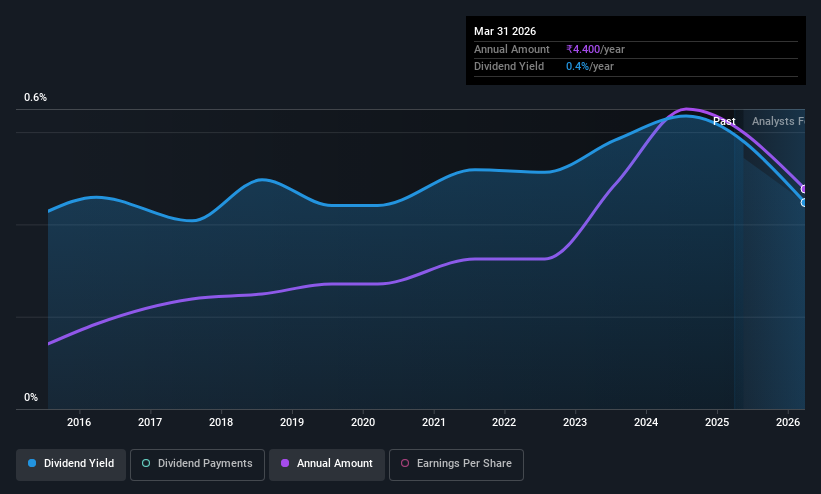Click the purple Annual Amount legend dot
This screenshot has height=494, width=821.
[285, 463]
